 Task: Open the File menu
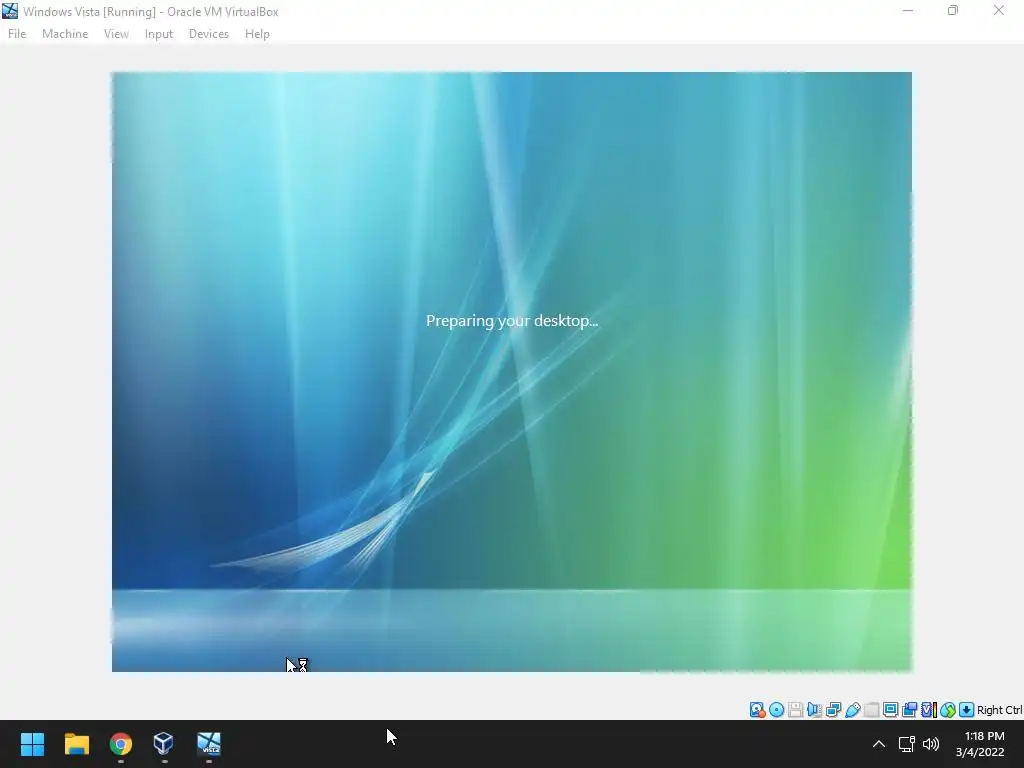point(17,34)
